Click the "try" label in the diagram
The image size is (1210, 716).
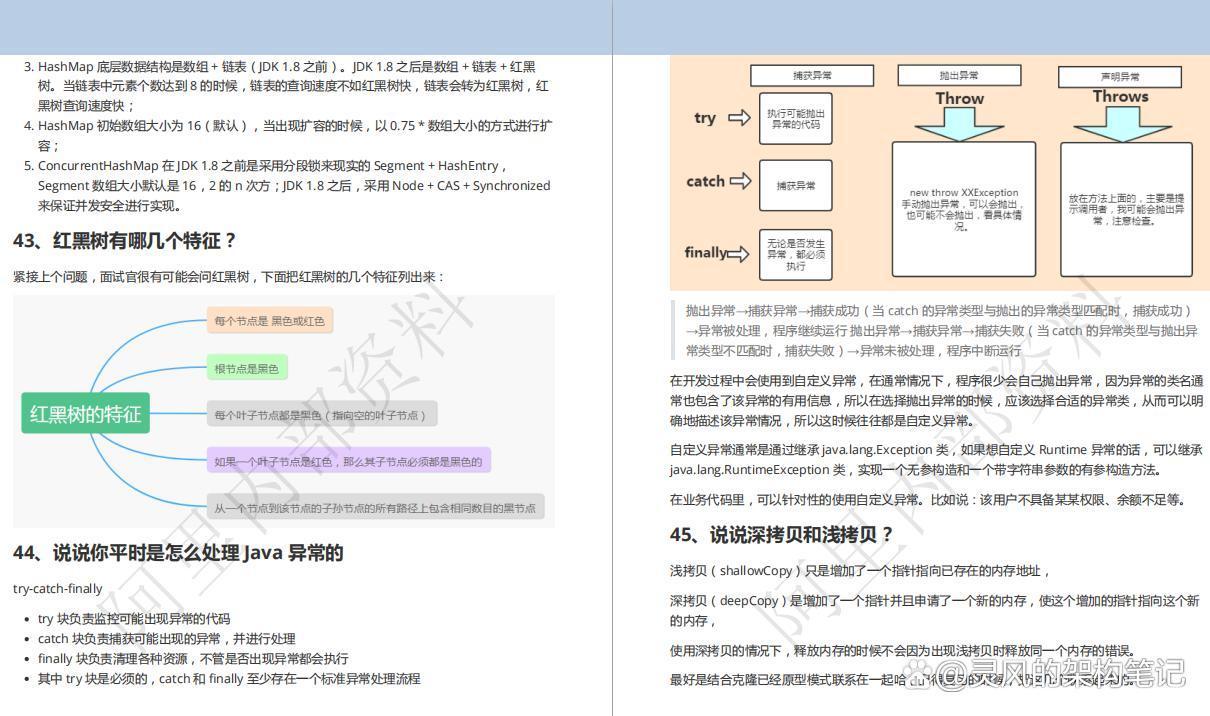(705, 118)
